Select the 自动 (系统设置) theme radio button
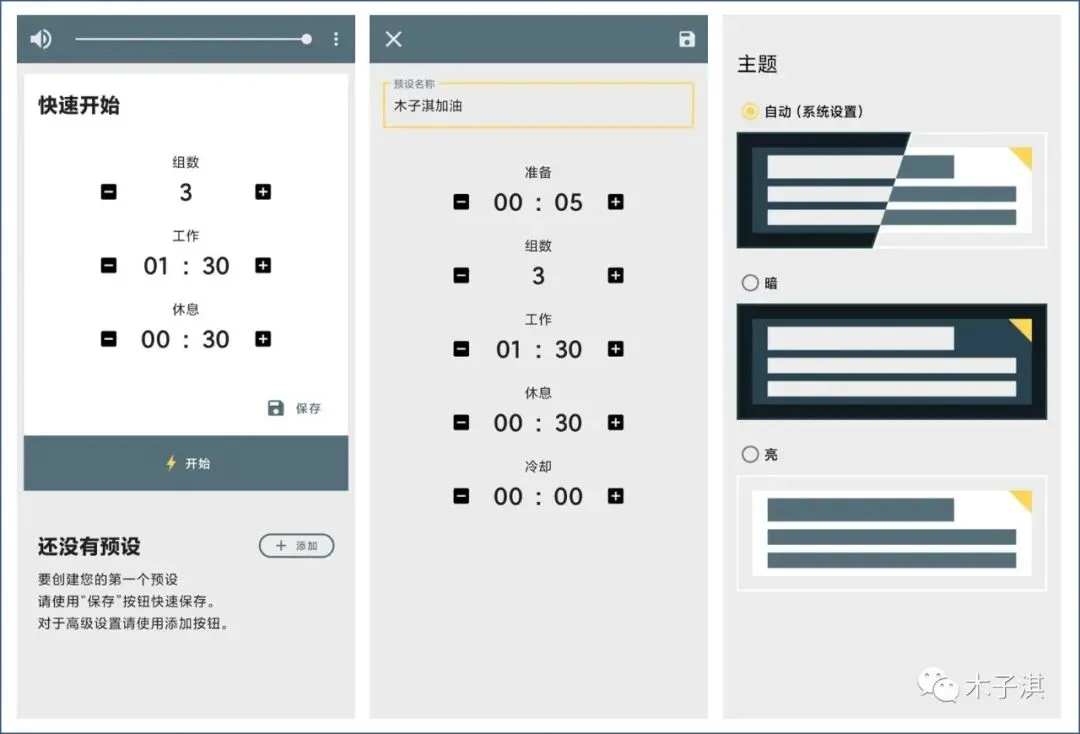 (750, 112)
